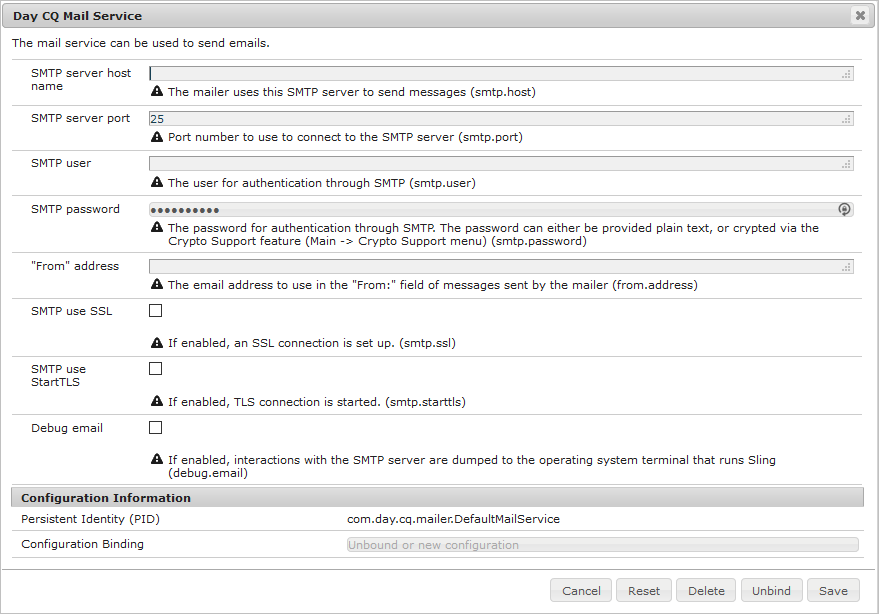Enable Debug email
This screenshot has height=614, width=879.
[156, 428]
